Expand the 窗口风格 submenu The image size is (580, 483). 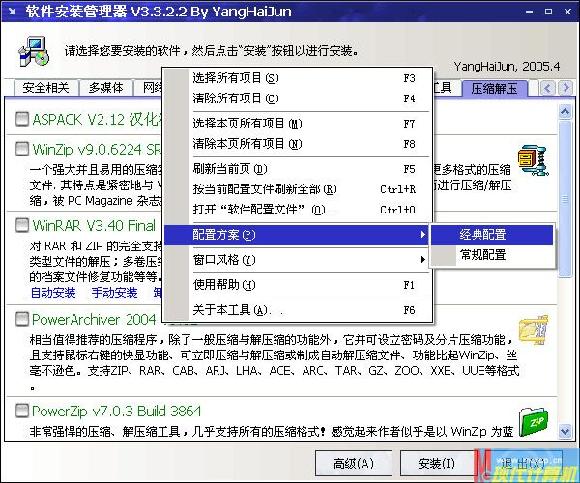point(296,260)
